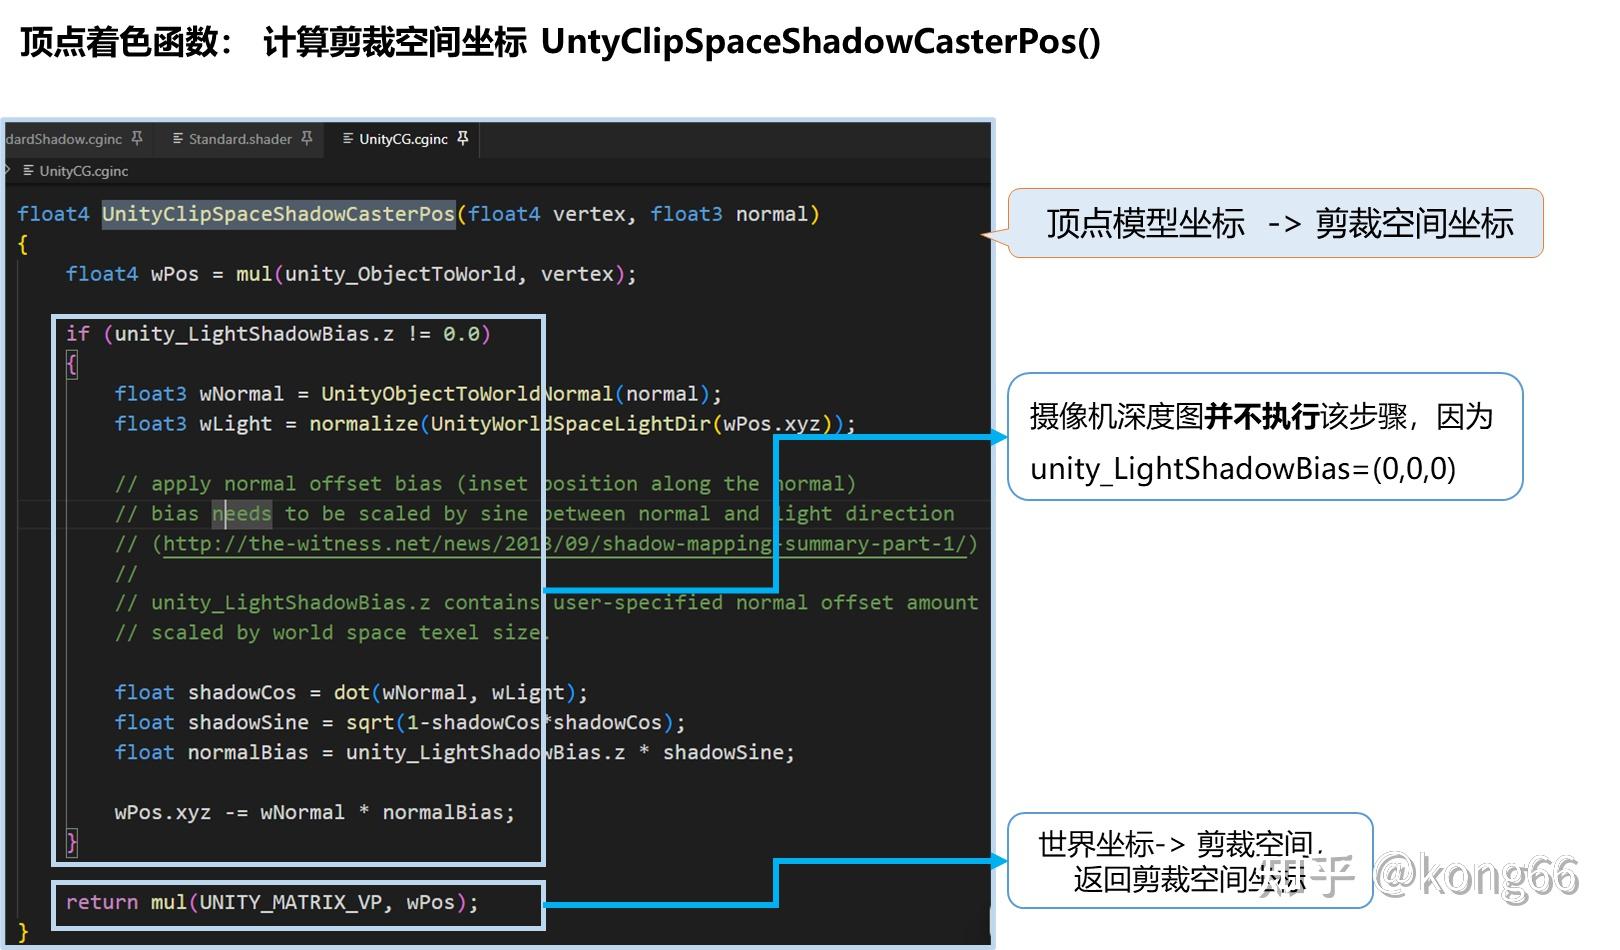
Task: Click the pin icon on dardShadow.cginc tab
Action: 138,139
